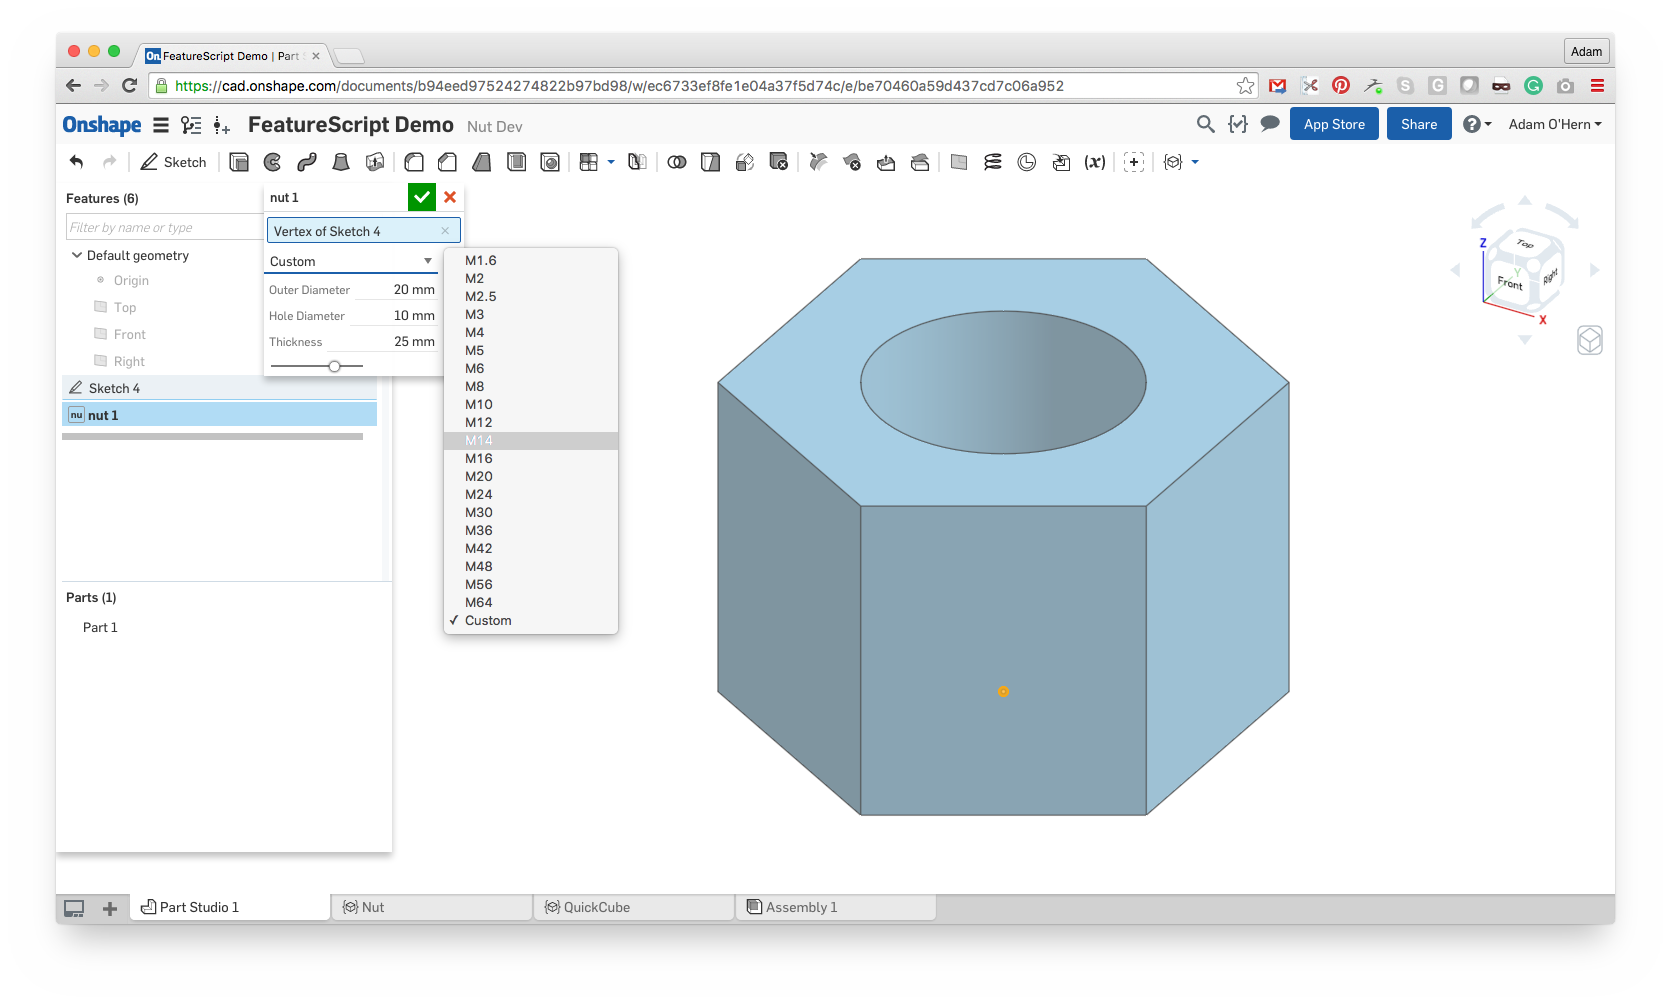
Task: Switch to the Nut tab
Action: [374, 906]
